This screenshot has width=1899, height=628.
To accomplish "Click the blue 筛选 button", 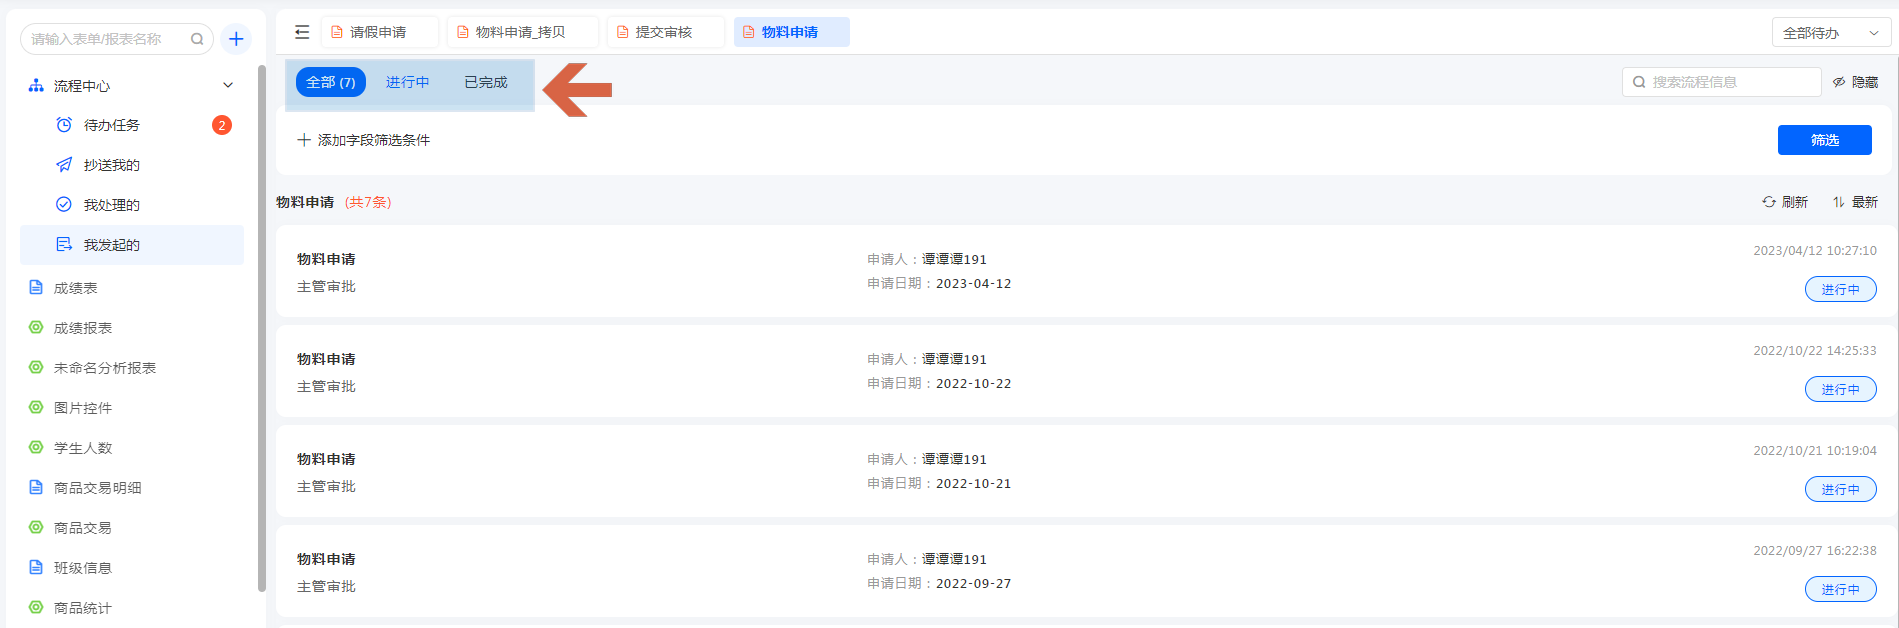I will coord(1824,140).
